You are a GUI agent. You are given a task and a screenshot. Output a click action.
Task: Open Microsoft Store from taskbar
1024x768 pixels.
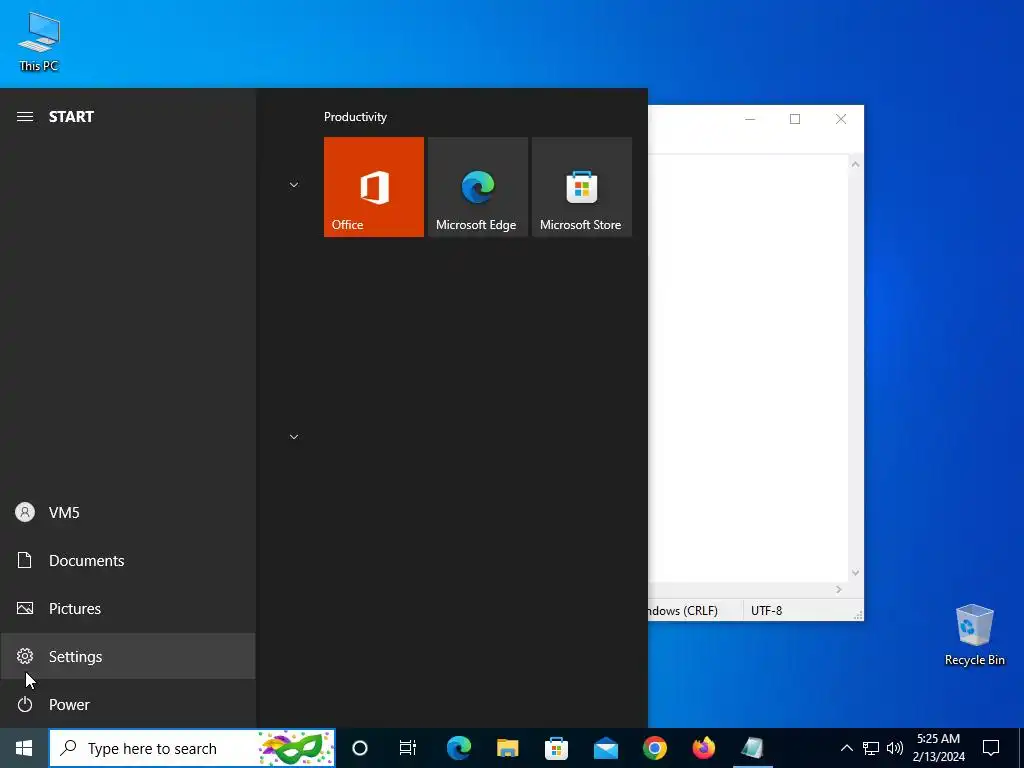coord(556,748)
